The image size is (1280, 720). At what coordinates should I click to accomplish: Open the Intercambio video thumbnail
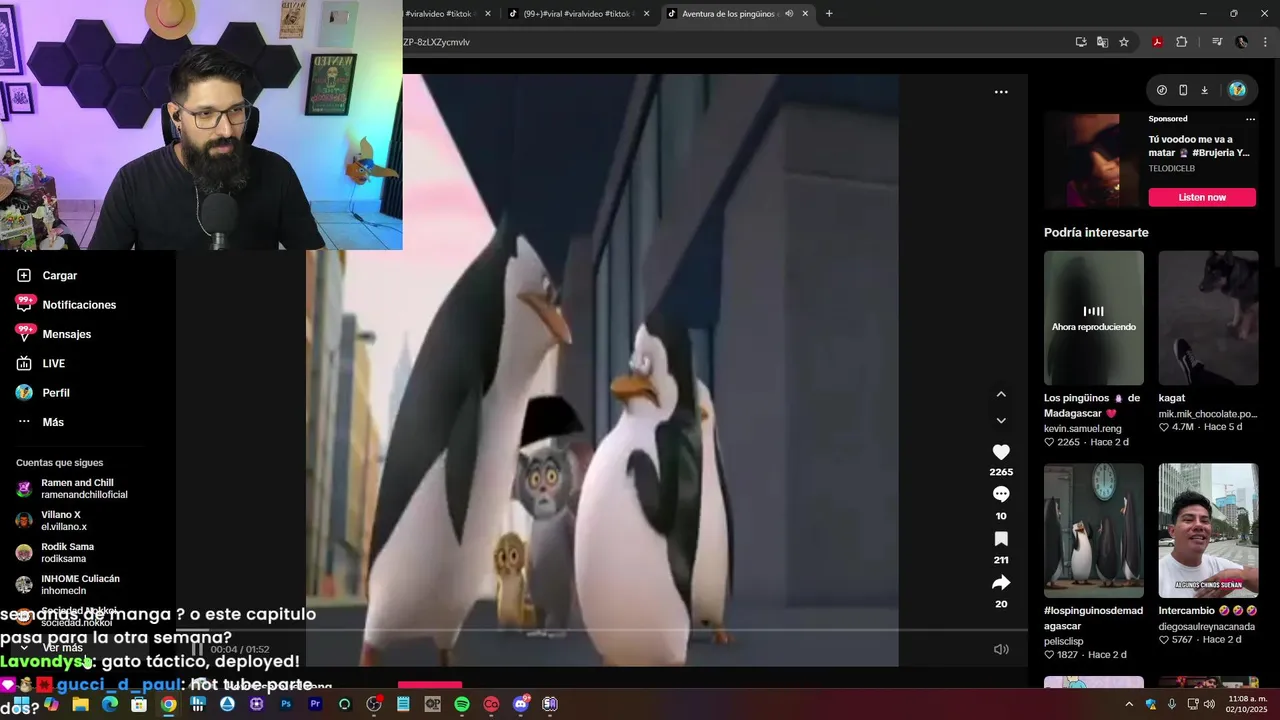coord(1208,530)
